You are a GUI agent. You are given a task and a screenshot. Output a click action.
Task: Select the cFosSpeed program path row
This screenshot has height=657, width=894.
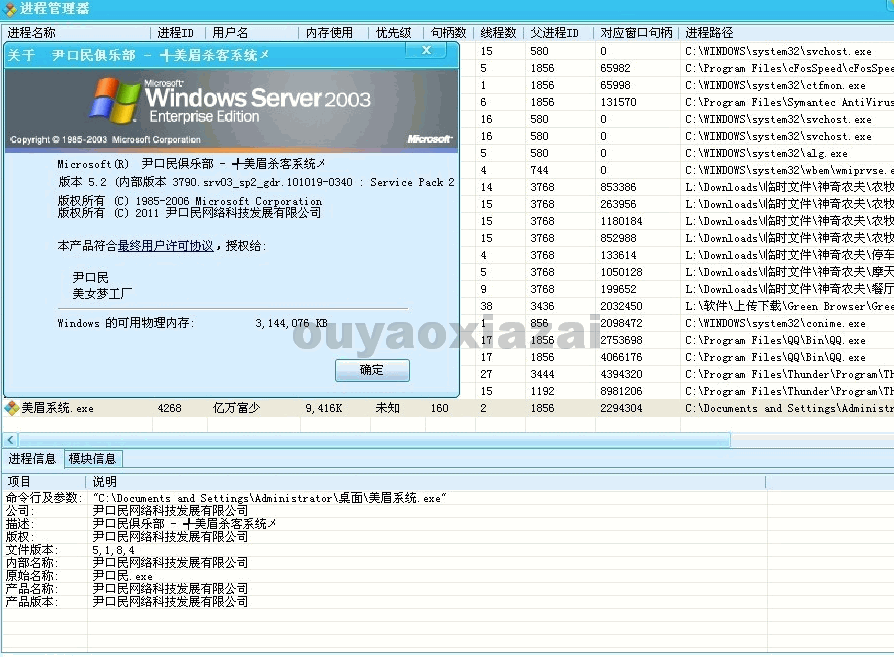pos(789,68)
